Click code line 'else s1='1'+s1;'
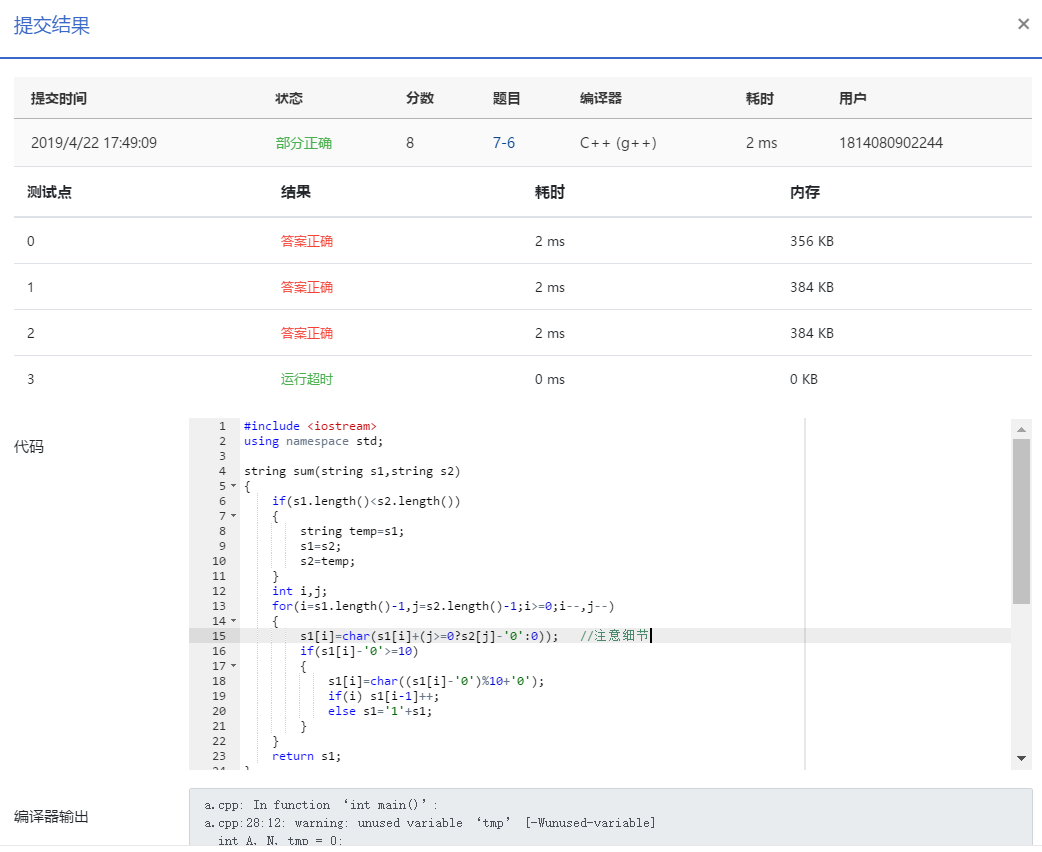Screen dimensions: 1042x852 pos(379,711)
